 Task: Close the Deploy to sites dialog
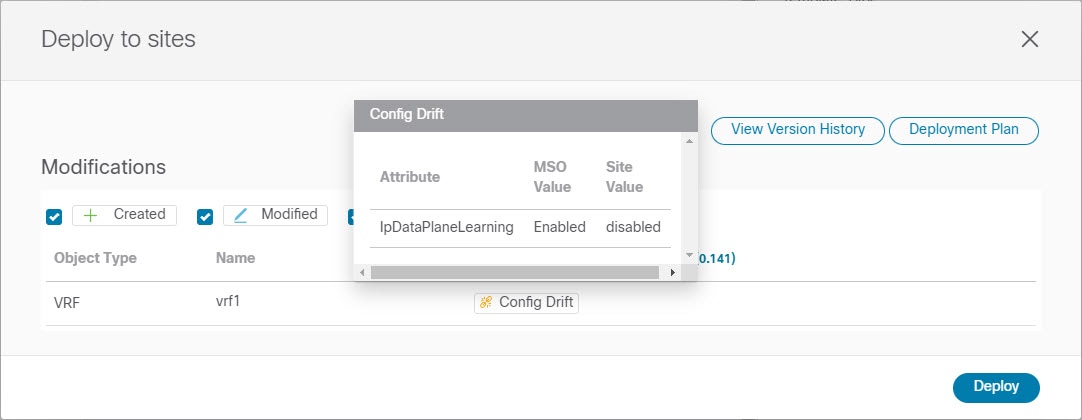pyautogui.click(x=1030, y=39)
